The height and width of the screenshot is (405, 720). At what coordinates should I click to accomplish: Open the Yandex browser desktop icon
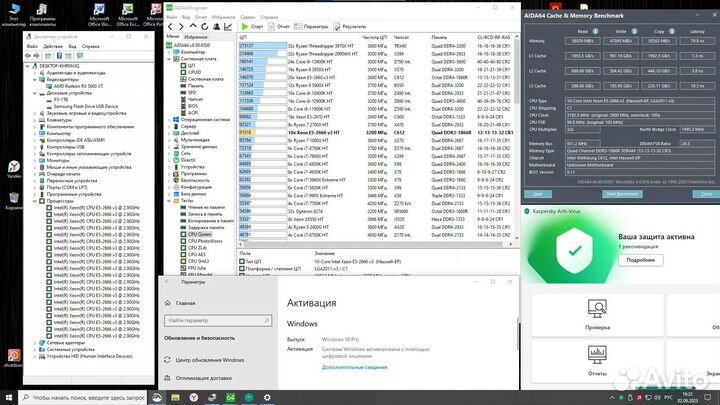pyautogui.click(x=14, y=169)
